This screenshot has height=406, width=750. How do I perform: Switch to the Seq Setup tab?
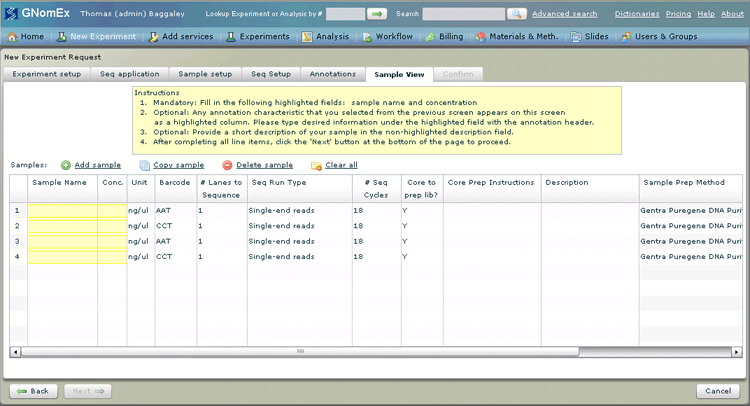[271, 74]
